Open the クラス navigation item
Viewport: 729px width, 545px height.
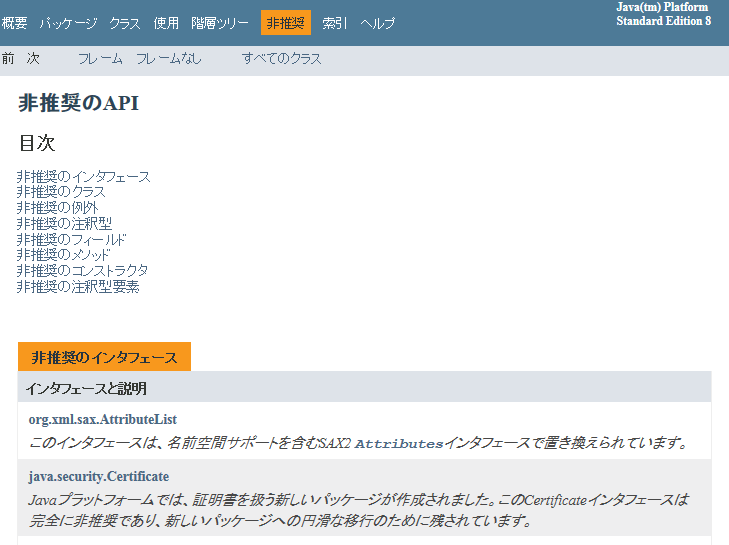pyautogui.click(x=125, y=23)
